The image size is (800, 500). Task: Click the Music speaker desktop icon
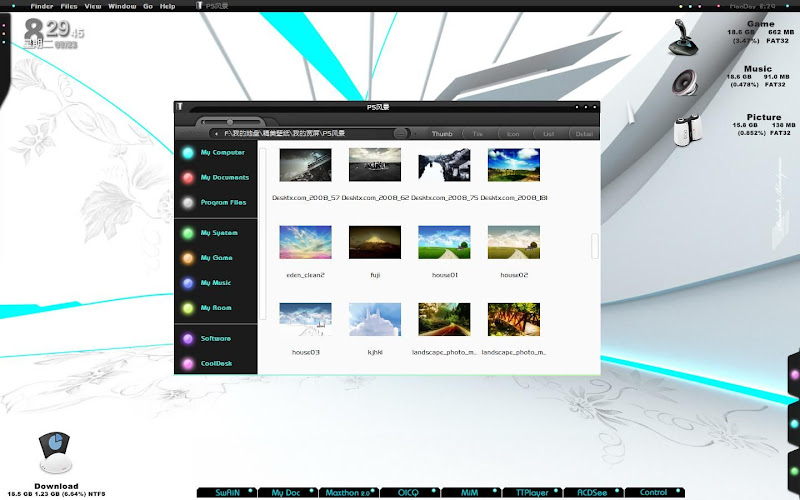tap(685, 83)
